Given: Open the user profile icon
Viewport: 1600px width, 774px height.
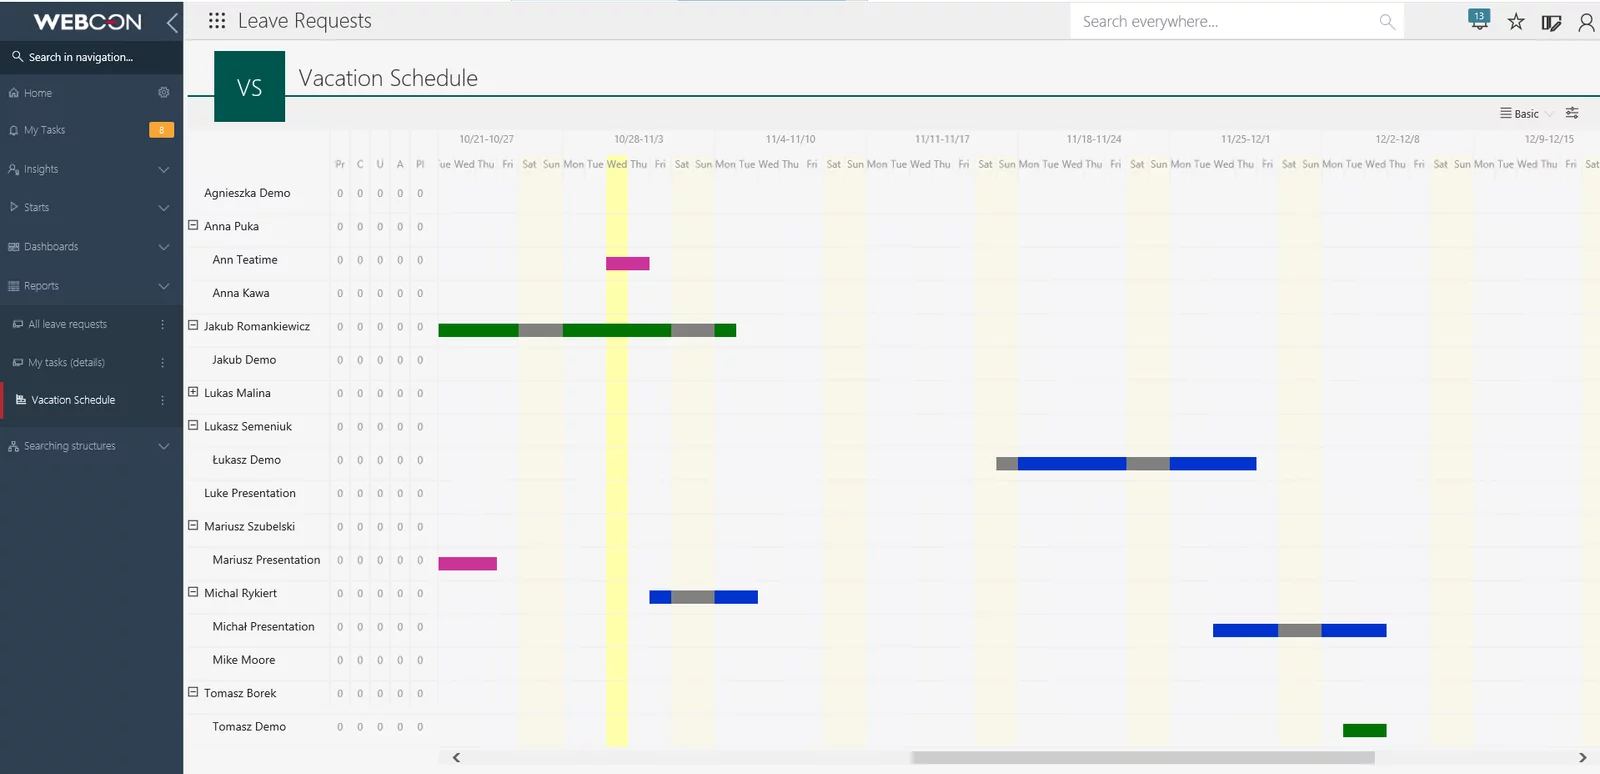Looking at the screenshot, I should (x=1586, y=22).
